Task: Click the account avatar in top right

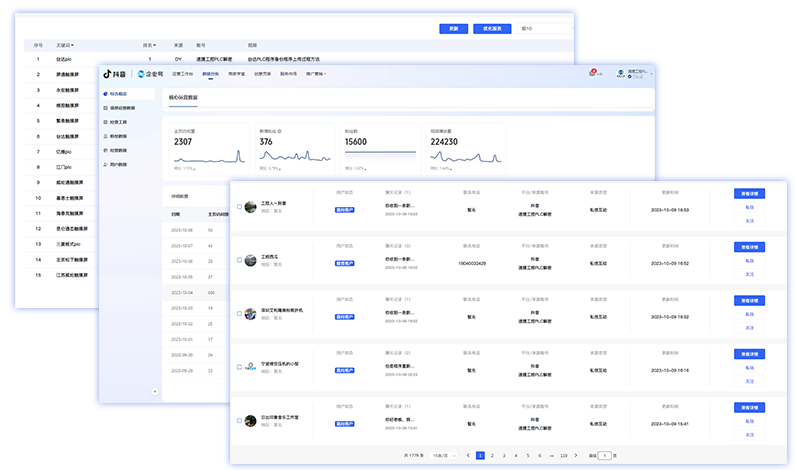Action: point(620,73)
